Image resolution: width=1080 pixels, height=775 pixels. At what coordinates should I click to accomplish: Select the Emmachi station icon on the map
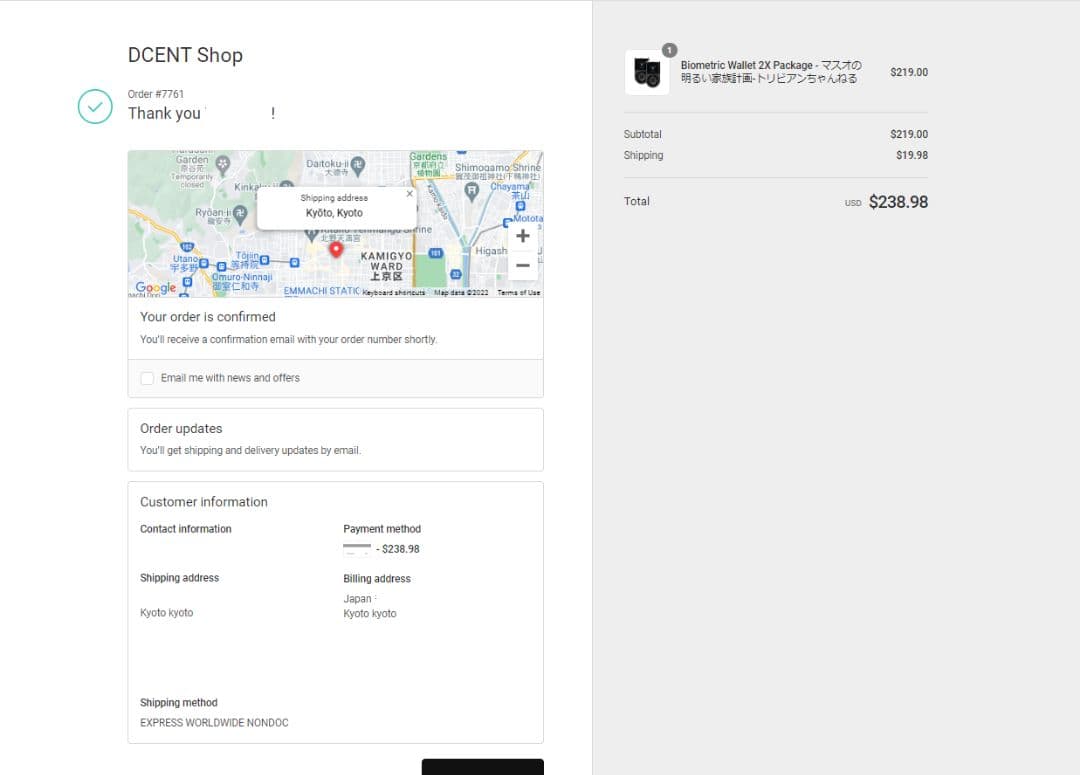click(x=294, y=261)
